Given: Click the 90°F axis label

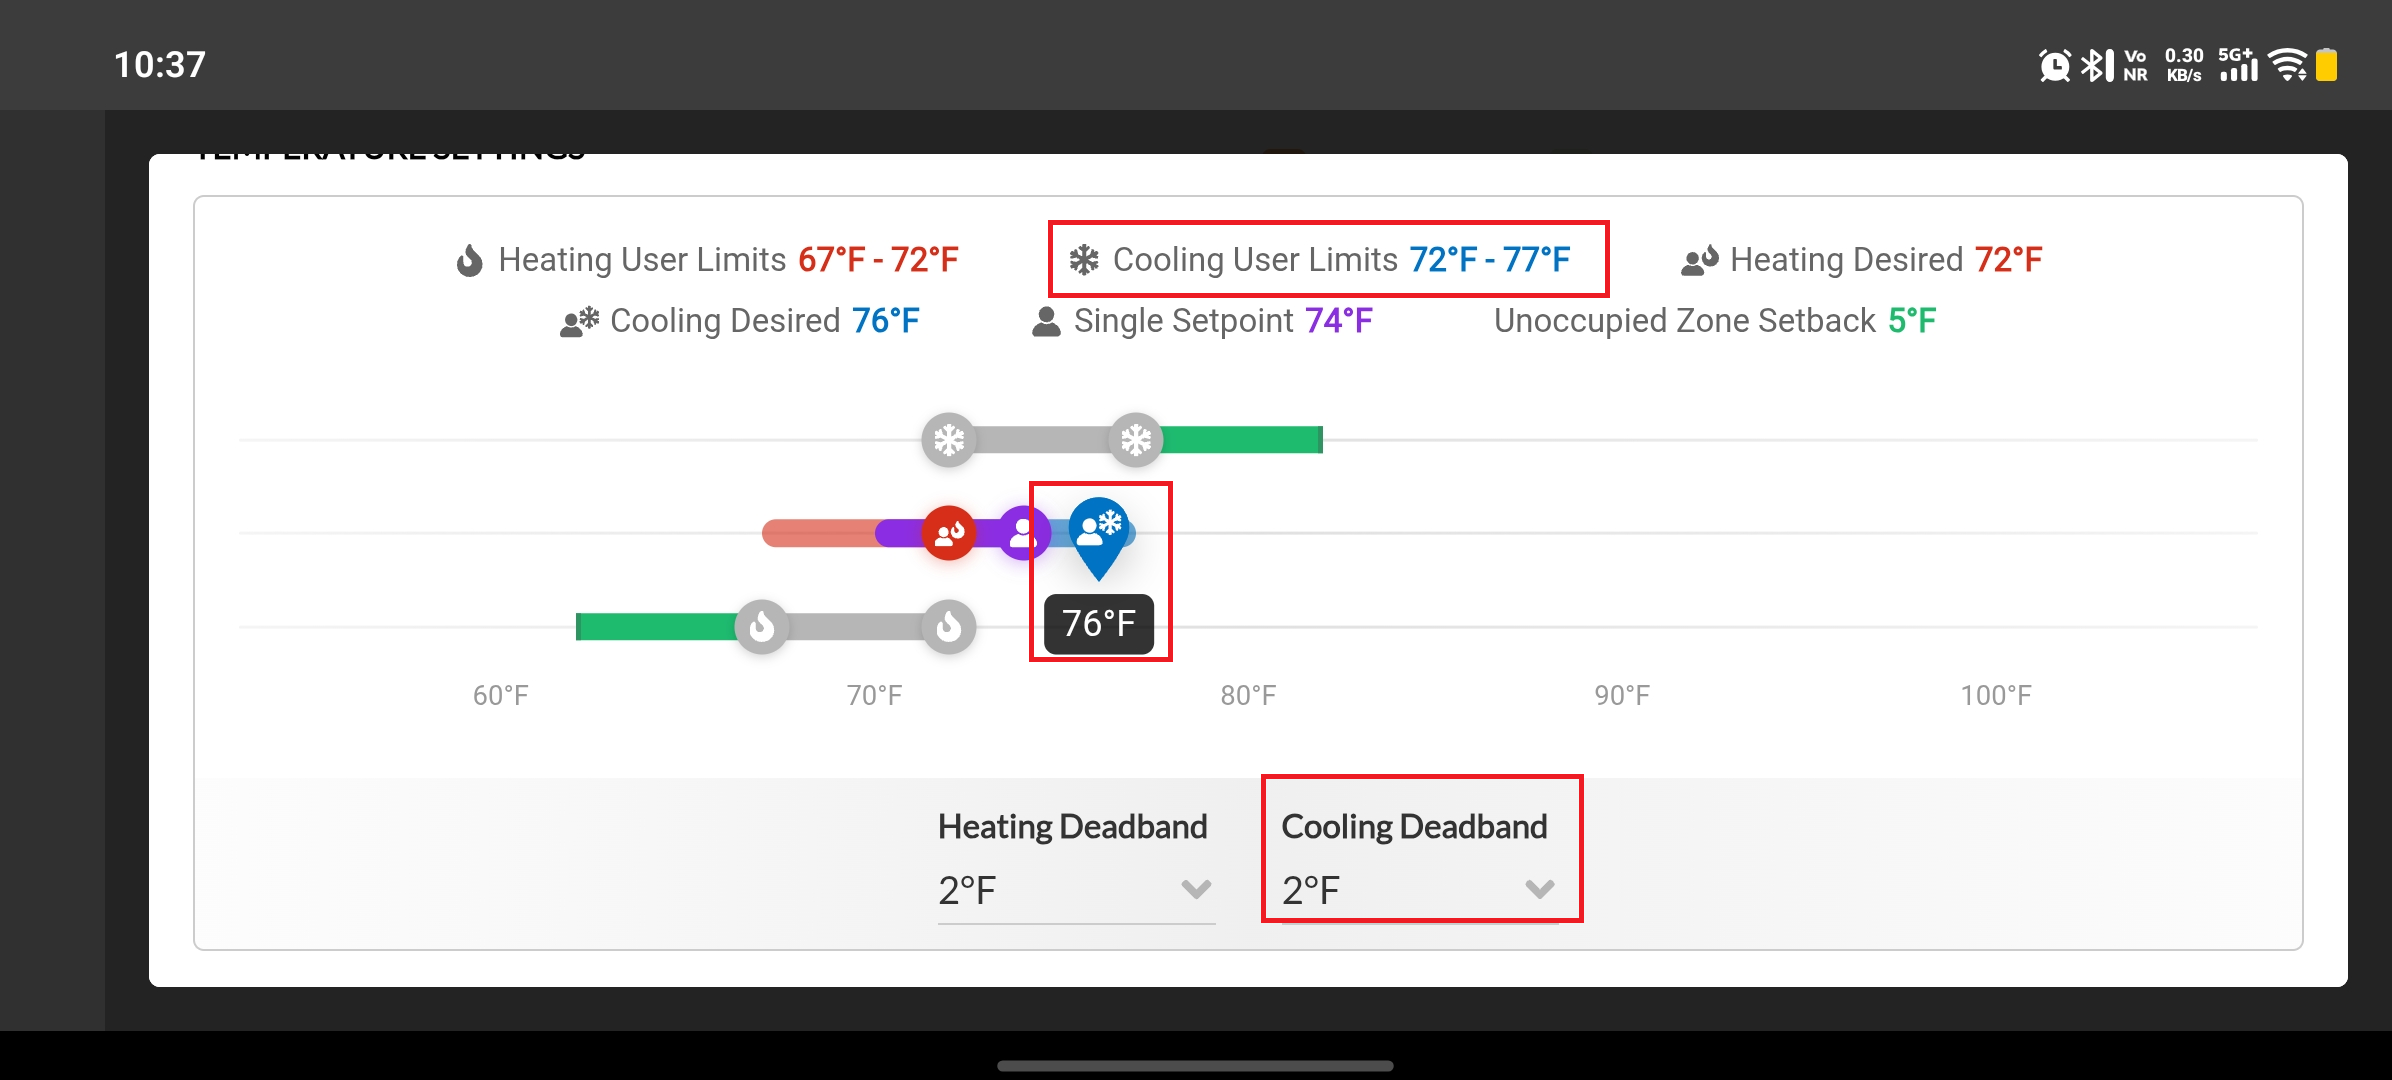Looking at the screenshot, I should tap(1622, 696).
